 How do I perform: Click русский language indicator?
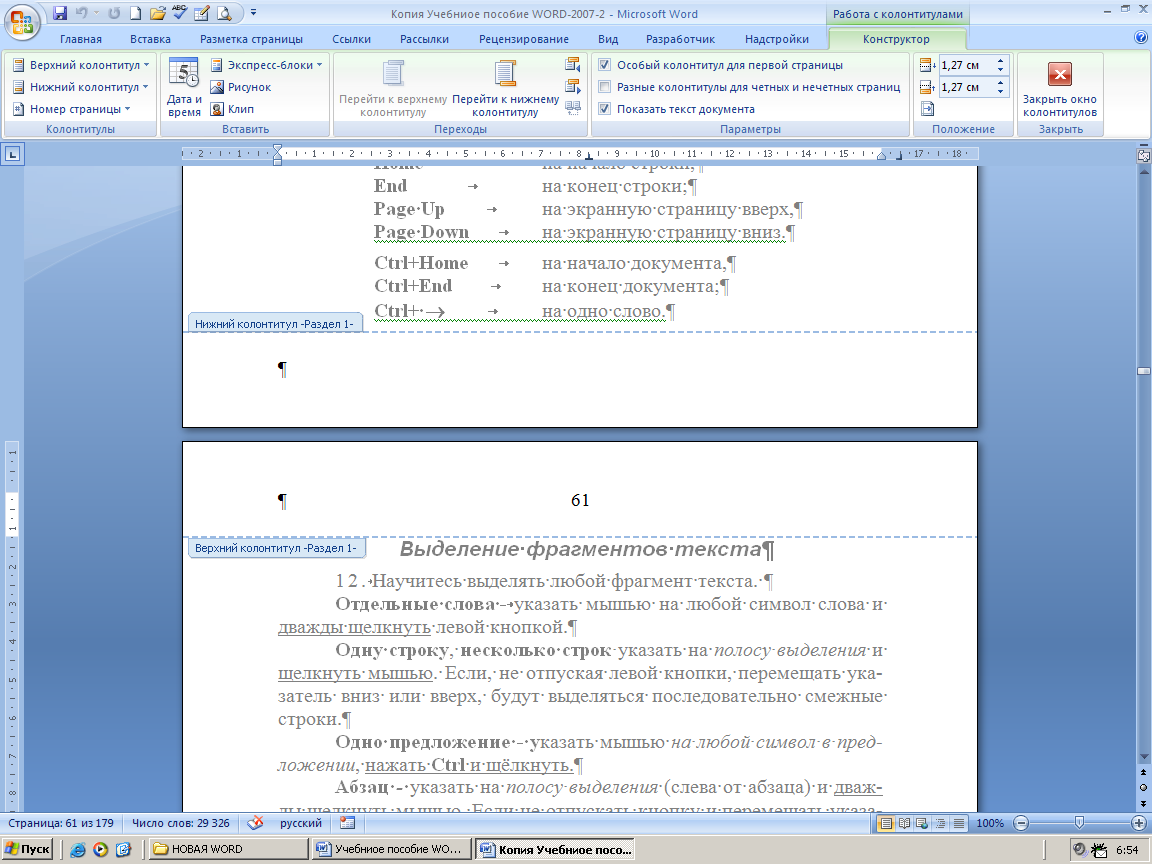click(300, 823)
